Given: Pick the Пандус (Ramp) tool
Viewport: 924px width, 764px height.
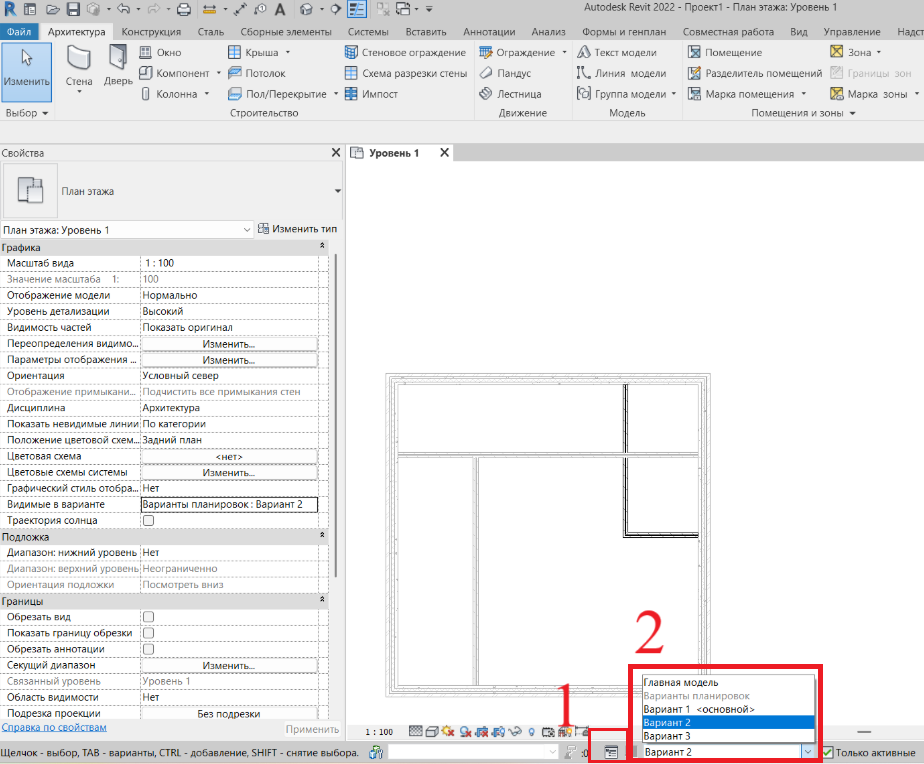Looking at the screenshot, I should pos(505,73).
